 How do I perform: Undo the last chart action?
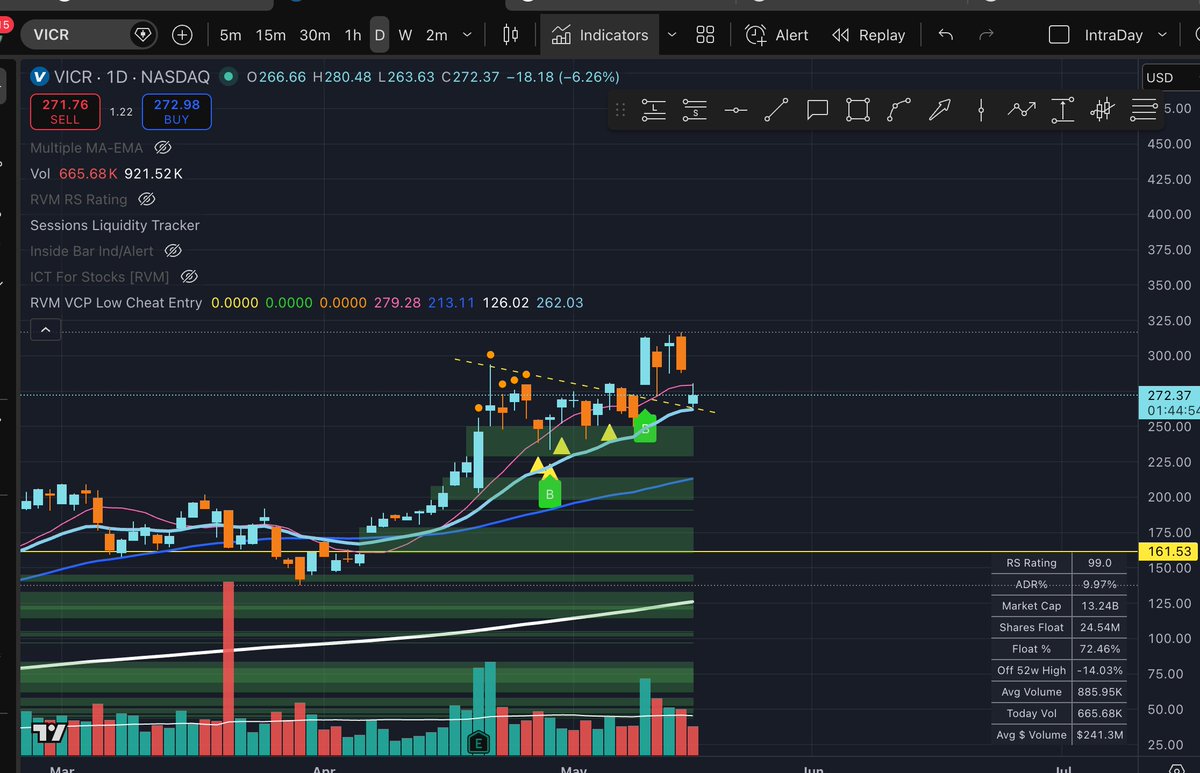pyautogui.click(x=945, y=35)
